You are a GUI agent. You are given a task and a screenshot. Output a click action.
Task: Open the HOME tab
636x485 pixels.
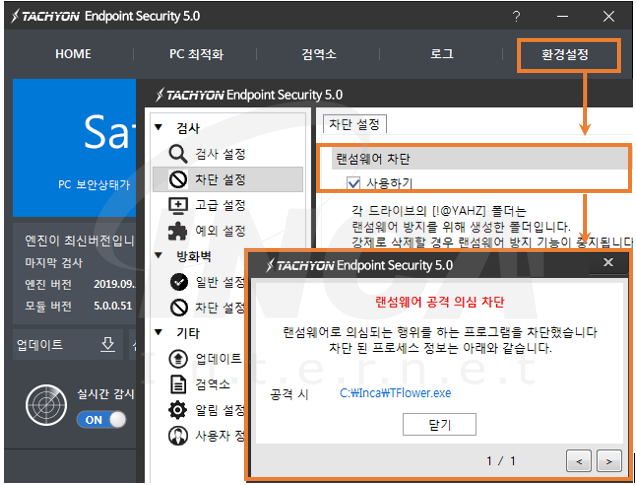click(73, 54)
